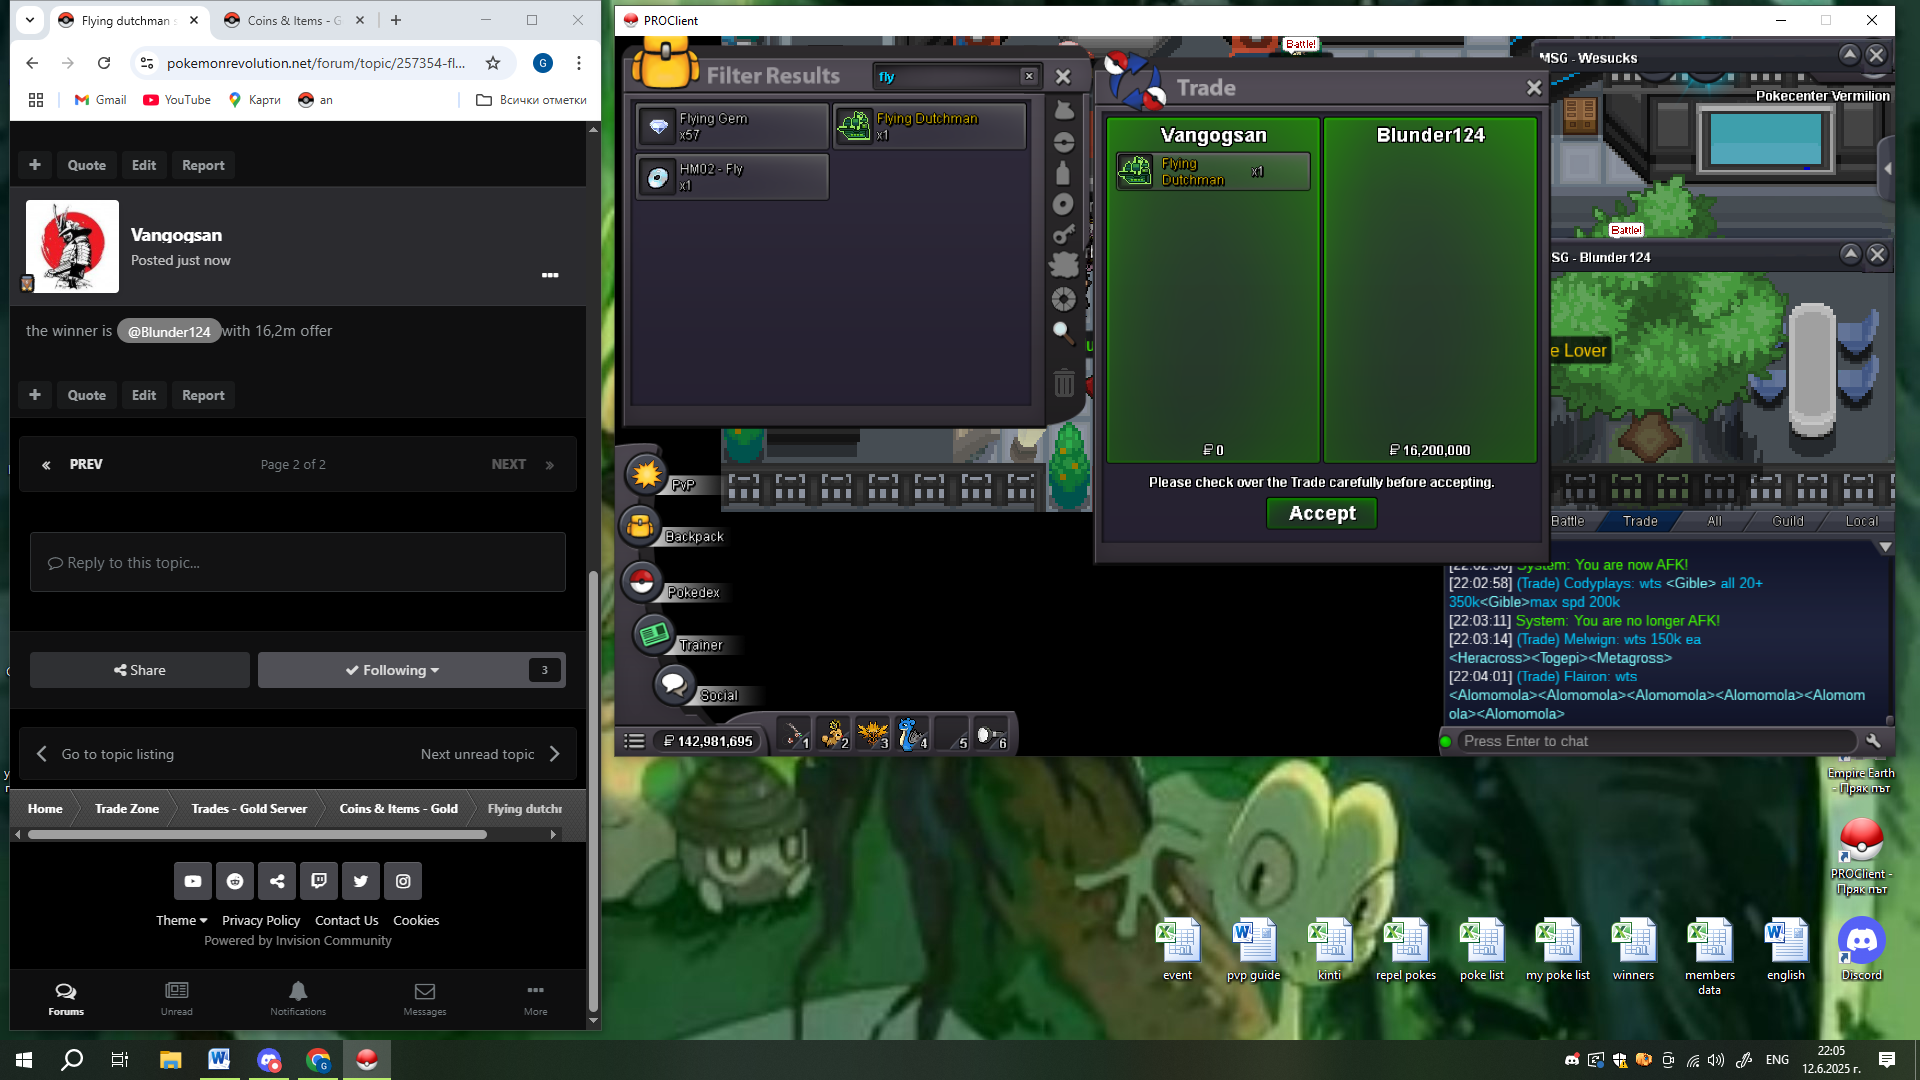Select the key items category filter

coord(1064,235)
